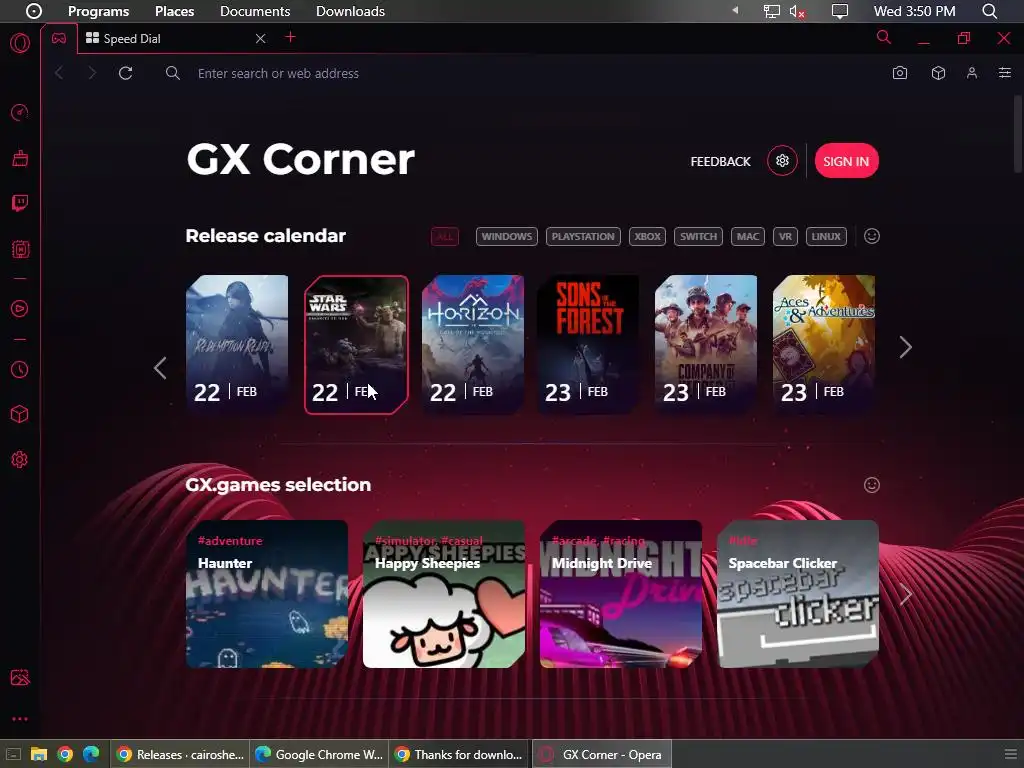The width and height of the screenshot is (1024, 768).
Task: Click the SIGN IN button
Action: point(846,161)
